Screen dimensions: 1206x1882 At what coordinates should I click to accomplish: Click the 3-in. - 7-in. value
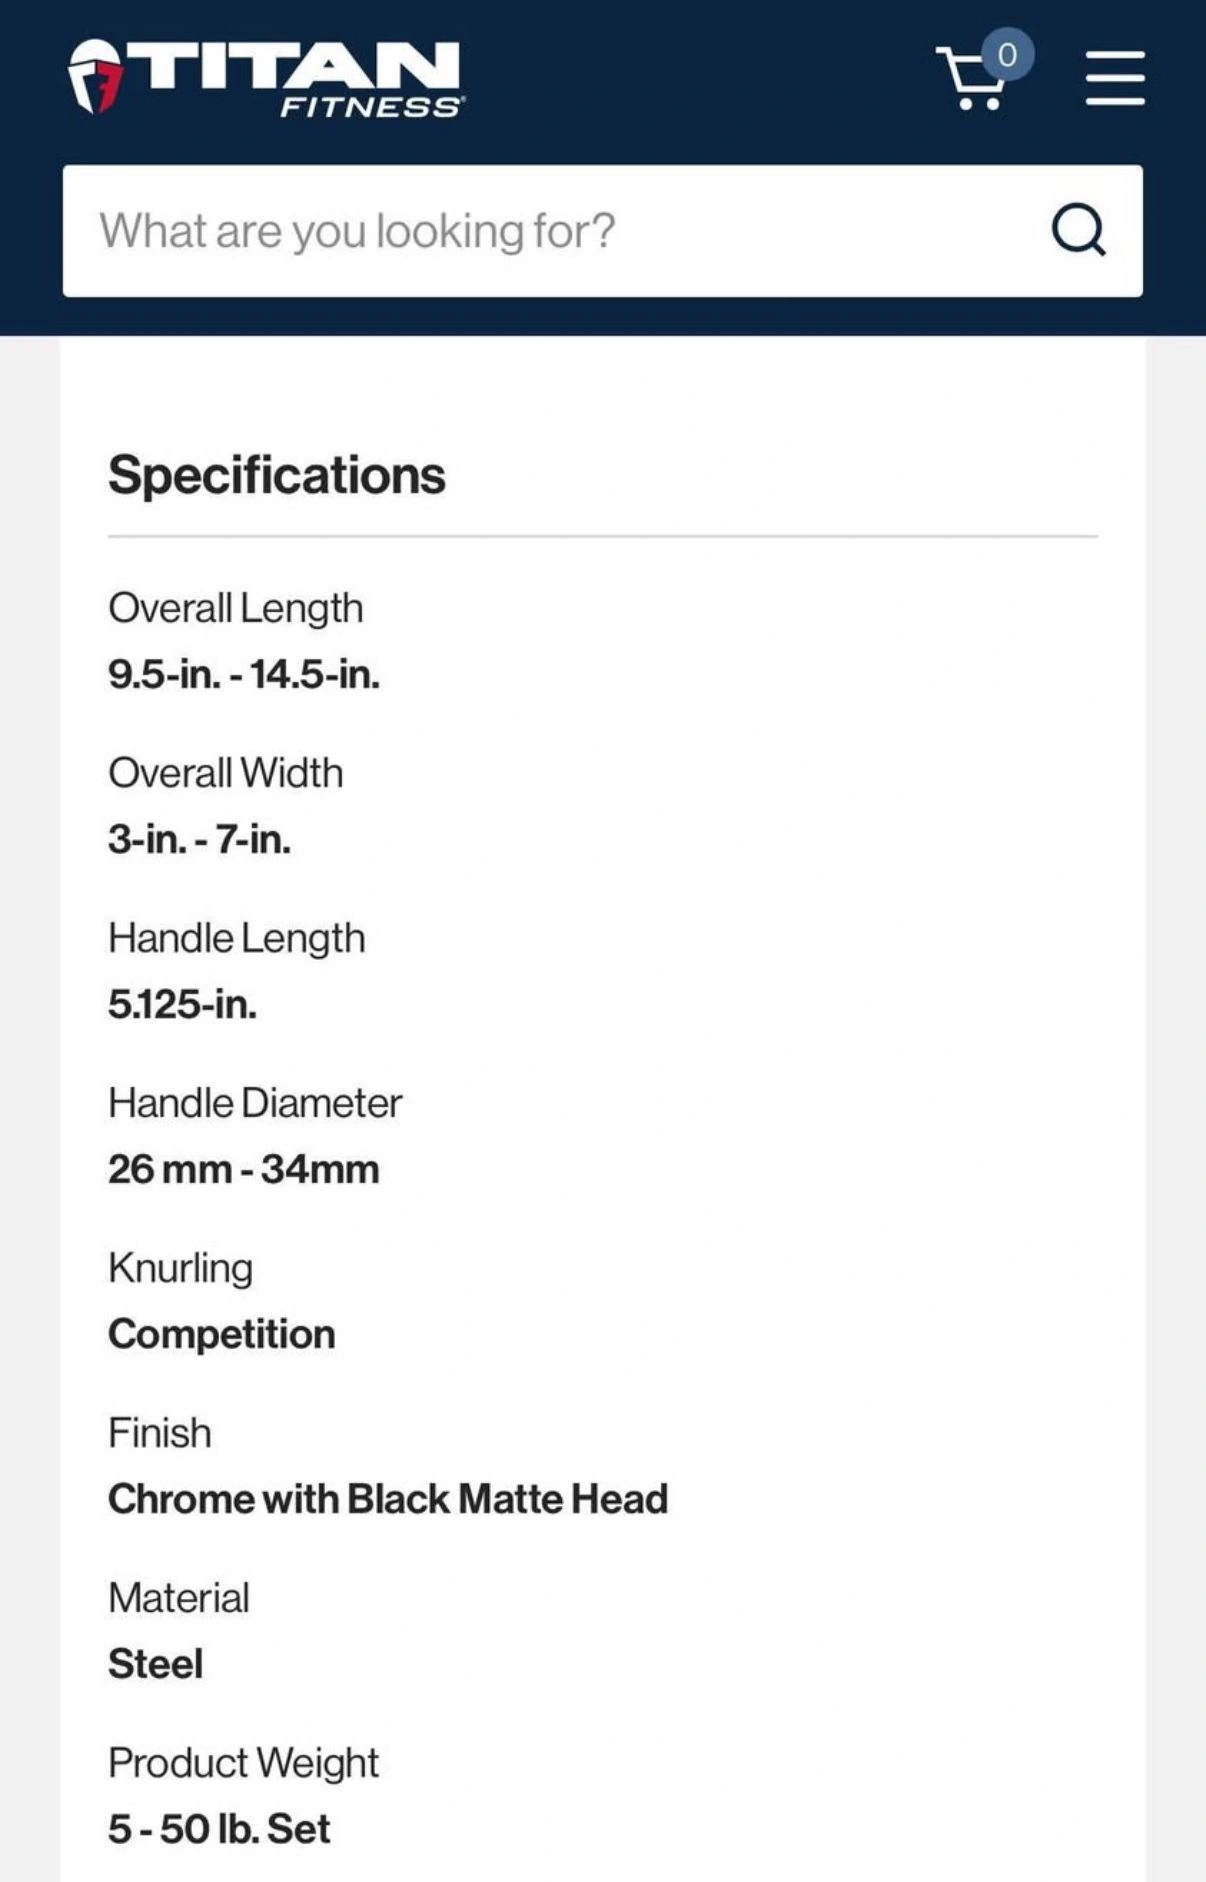pyautogui.click(x=200, y=840)
